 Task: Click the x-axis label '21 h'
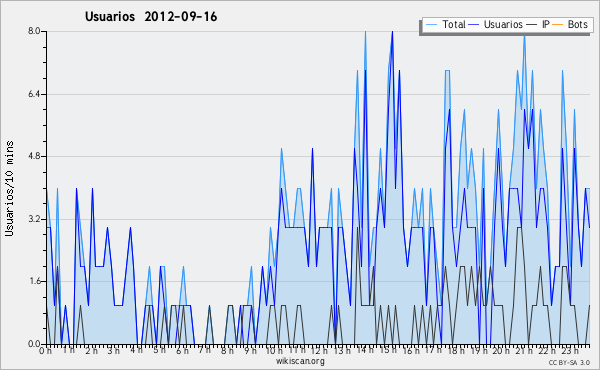(x=523, y=350)
